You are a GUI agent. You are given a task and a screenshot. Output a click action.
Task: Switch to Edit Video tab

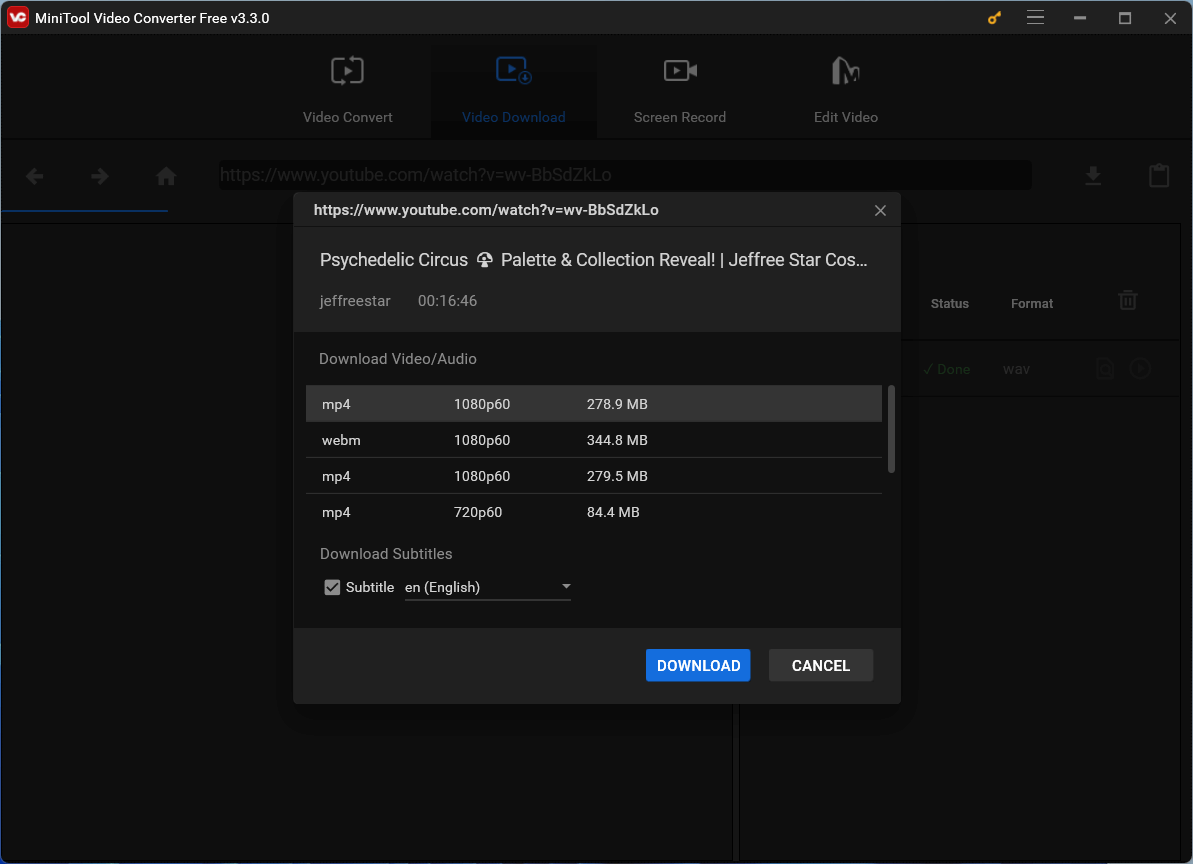[845, 91]
